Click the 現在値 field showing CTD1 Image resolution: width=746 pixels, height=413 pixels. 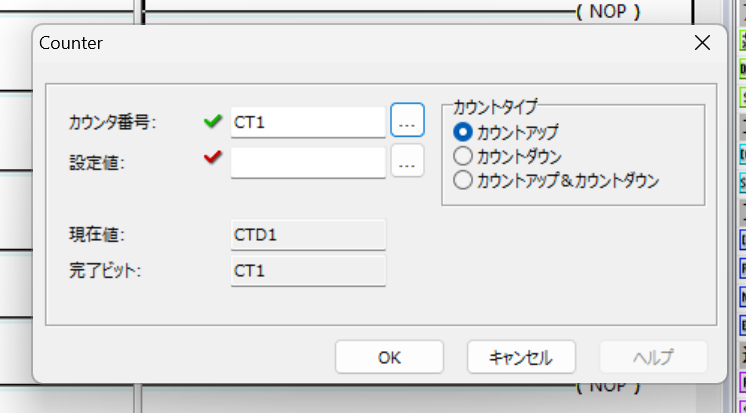(308, 235)
